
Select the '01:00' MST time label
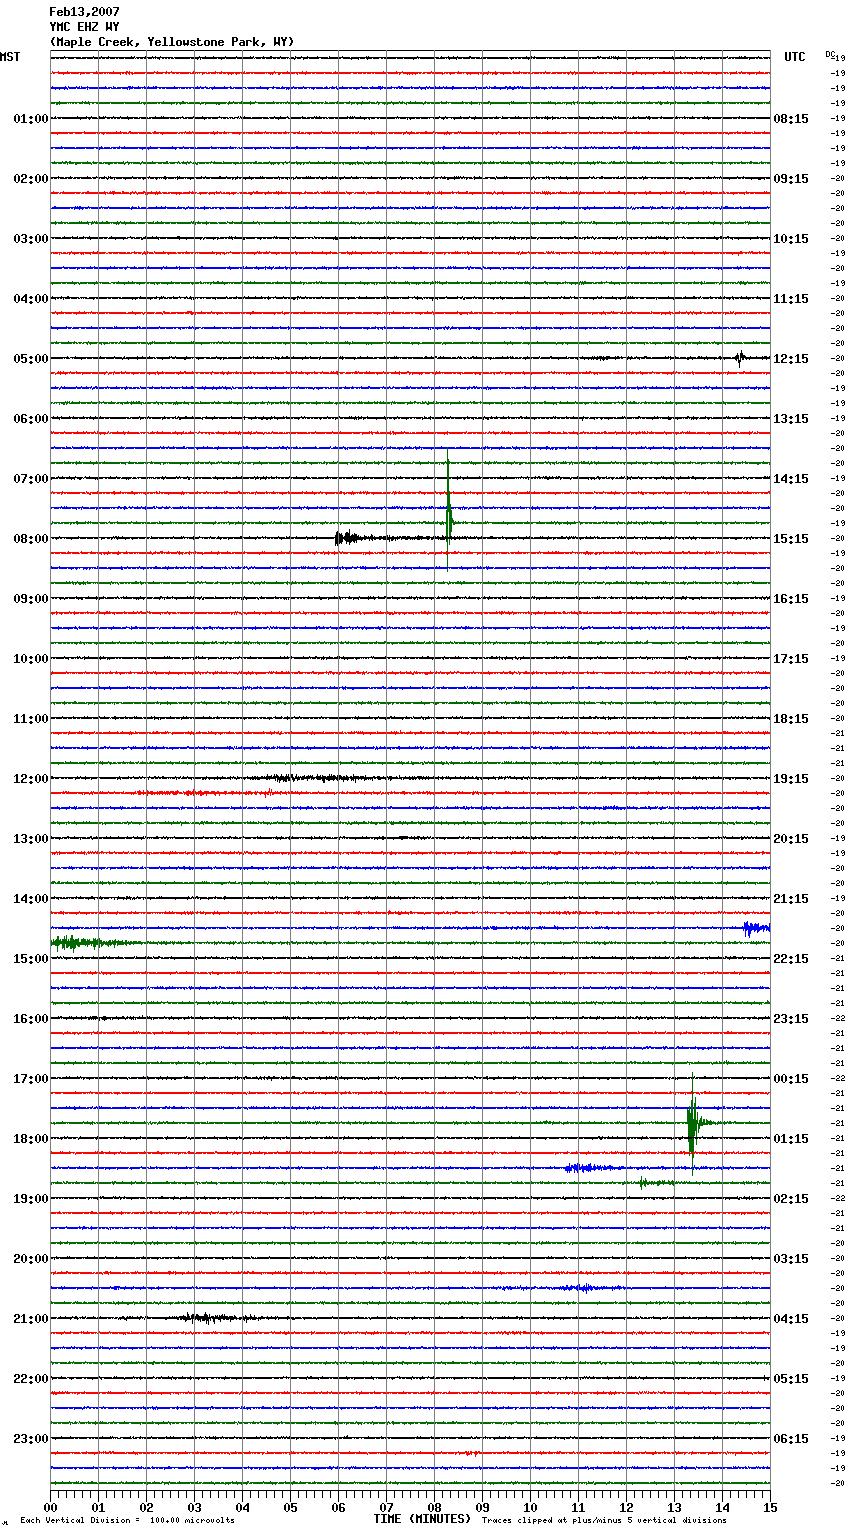click(x=31, y=119)
